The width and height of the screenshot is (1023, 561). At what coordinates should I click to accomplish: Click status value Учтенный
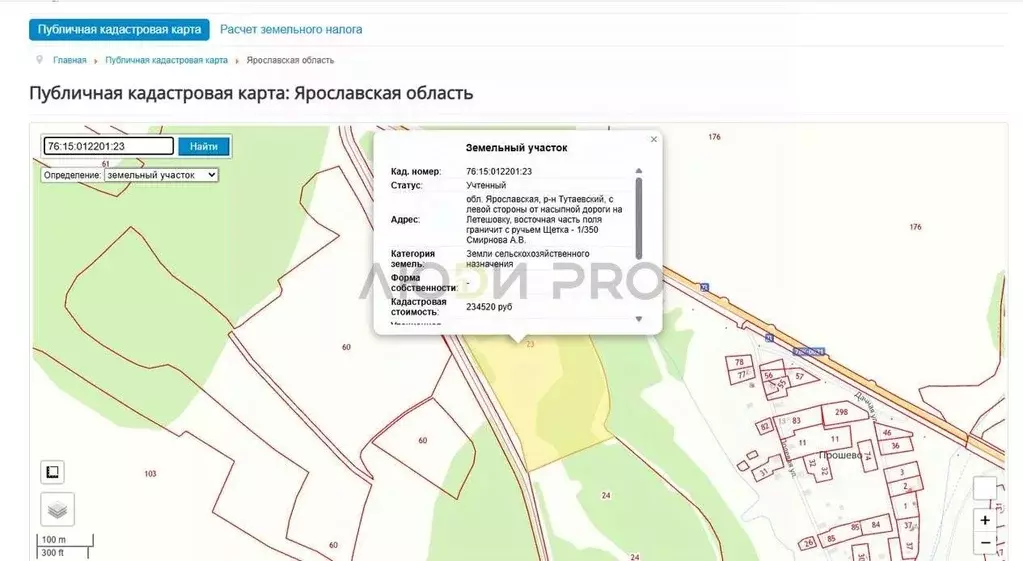pos(486,185)
